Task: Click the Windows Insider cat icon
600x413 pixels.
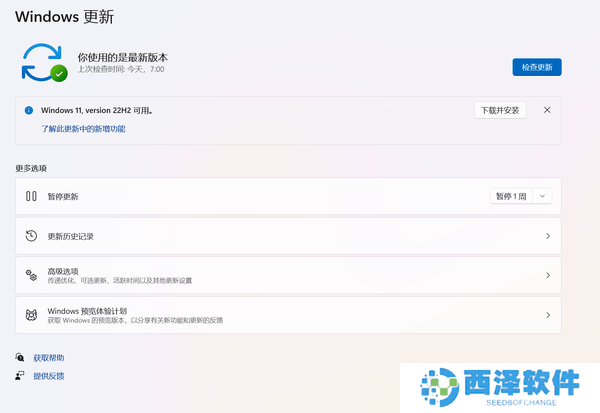Action: pos(31,315)
